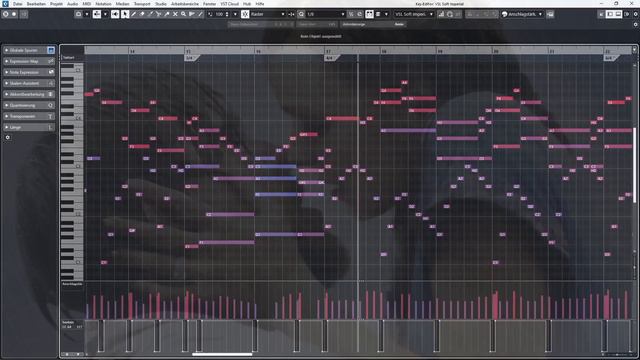
Task: Open the Studio menu
Action: coord(161,4)
